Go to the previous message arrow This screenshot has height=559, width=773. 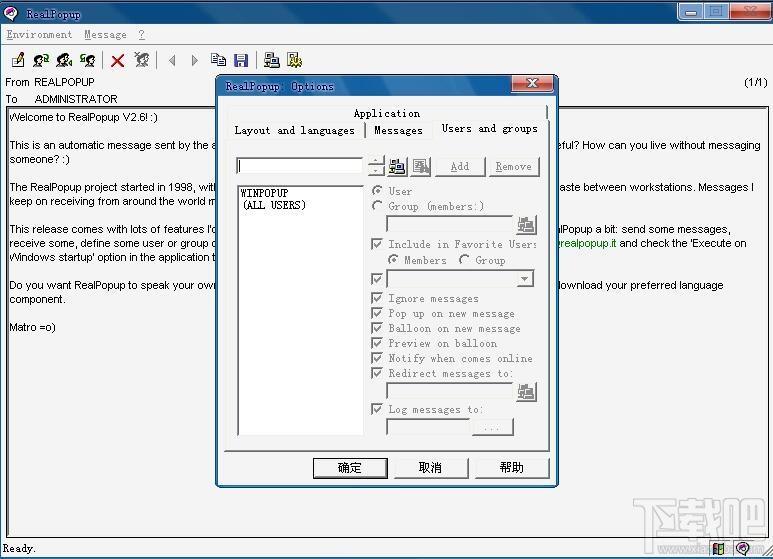click(x=172, y=61)
